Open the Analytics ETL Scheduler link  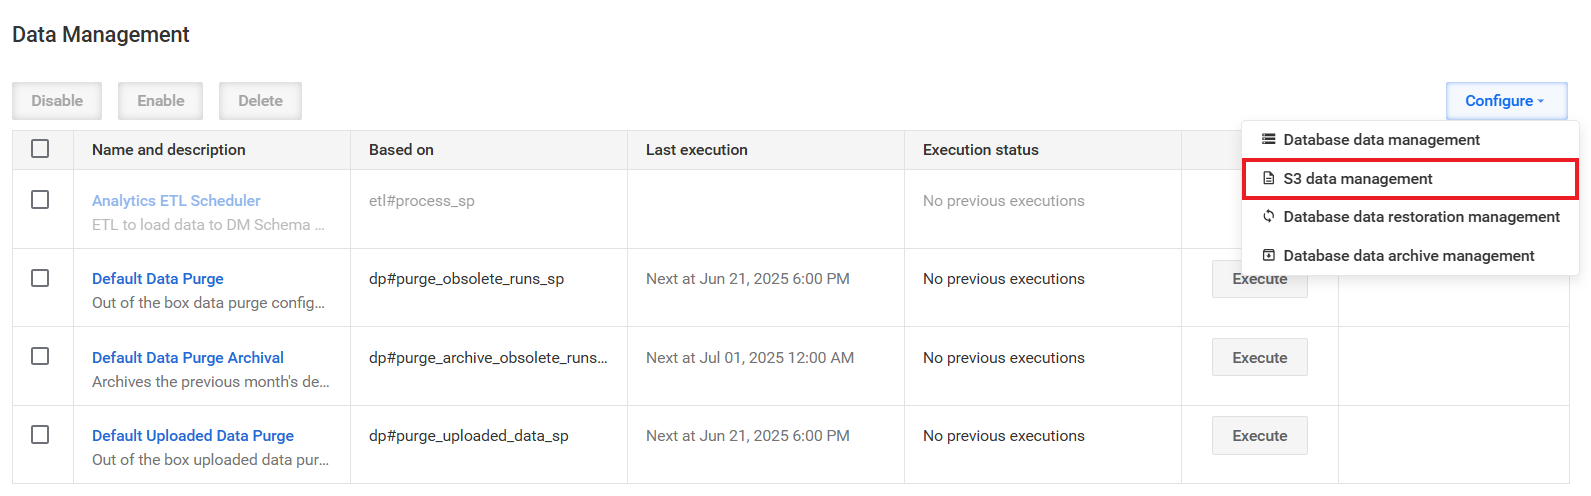tap(176, 201)
